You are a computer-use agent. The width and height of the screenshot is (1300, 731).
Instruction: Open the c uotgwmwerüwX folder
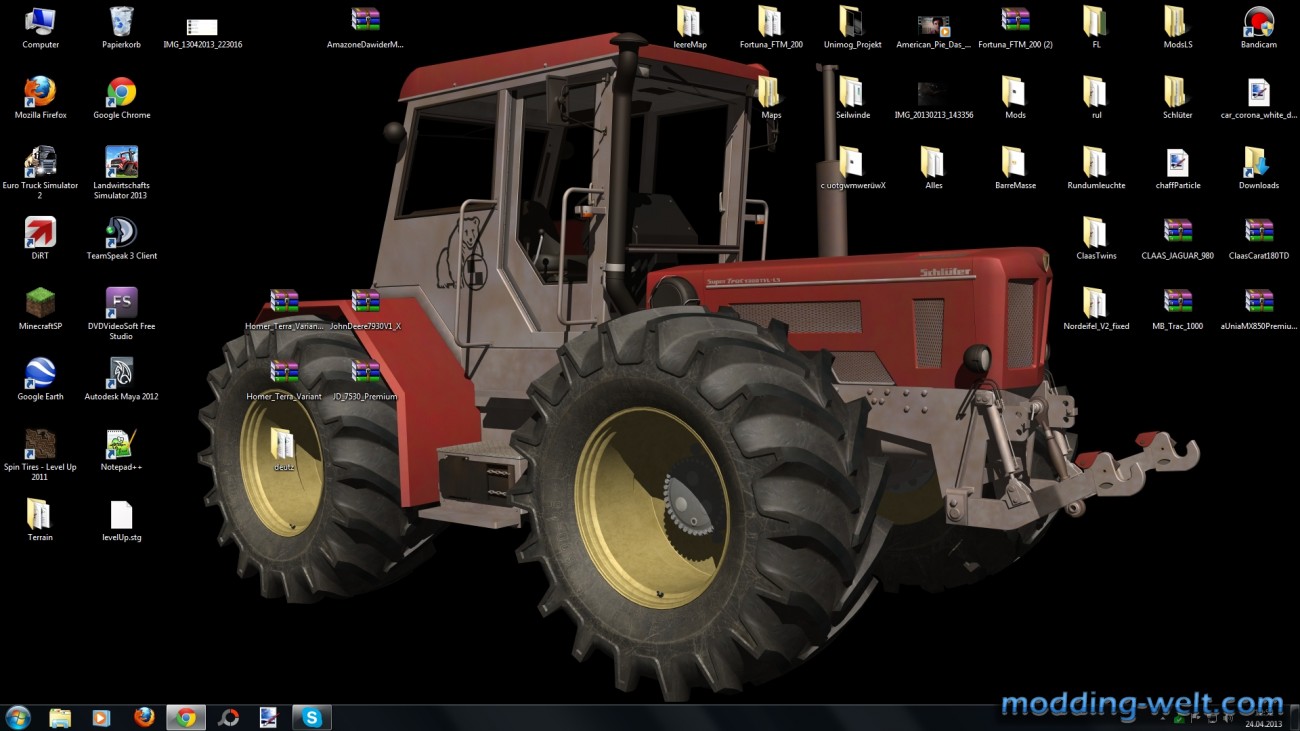point(852,168)
